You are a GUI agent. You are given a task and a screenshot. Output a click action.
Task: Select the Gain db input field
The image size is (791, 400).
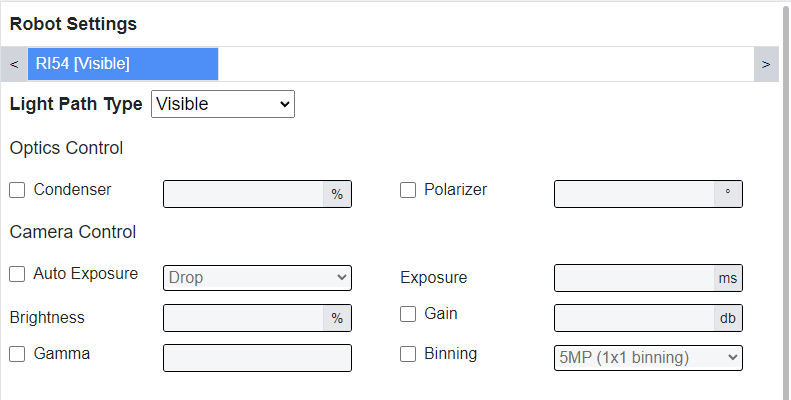click(x=634, y=318)
